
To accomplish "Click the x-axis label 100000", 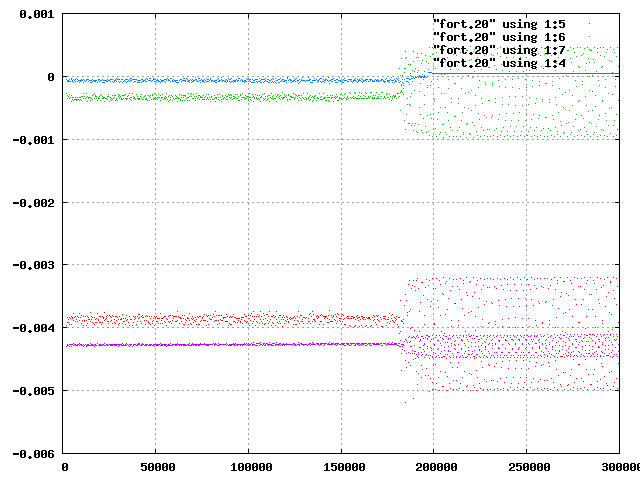I will pos(251,467).
